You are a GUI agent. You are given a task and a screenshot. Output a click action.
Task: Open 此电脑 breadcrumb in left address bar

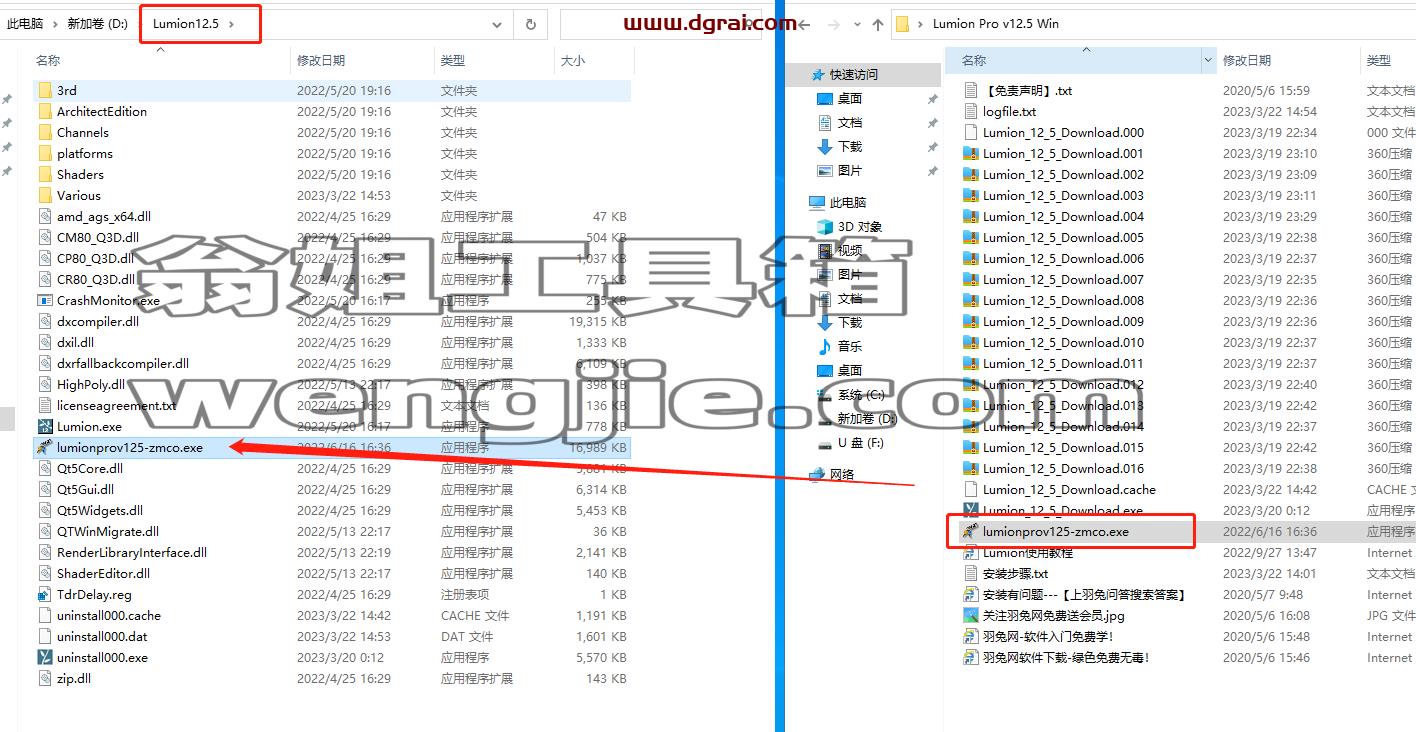point(26,24)
